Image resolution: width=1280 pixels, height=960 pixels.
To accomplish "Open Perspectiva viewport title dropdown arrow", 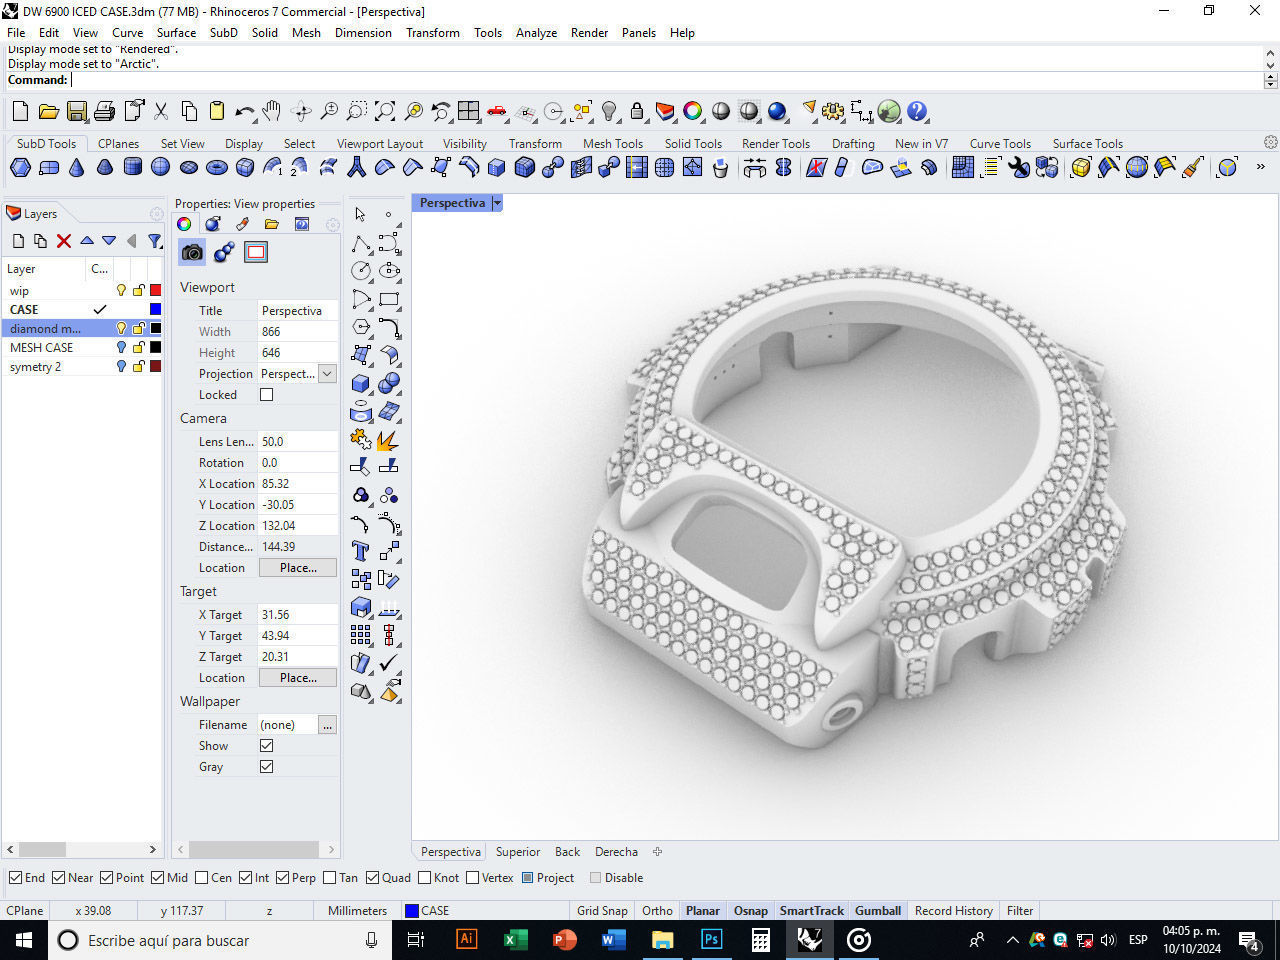I will [x=497, y=203].
